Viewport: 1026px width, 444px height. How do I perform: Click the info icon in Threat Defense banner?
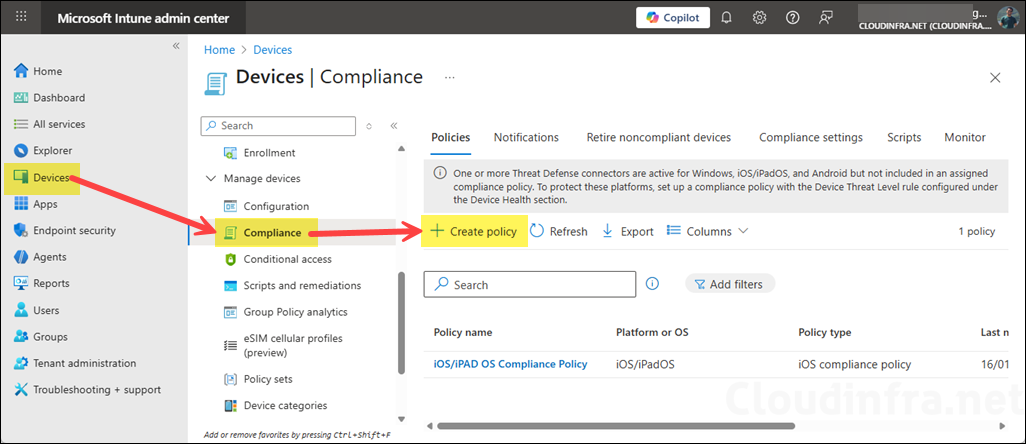point(440,173)
